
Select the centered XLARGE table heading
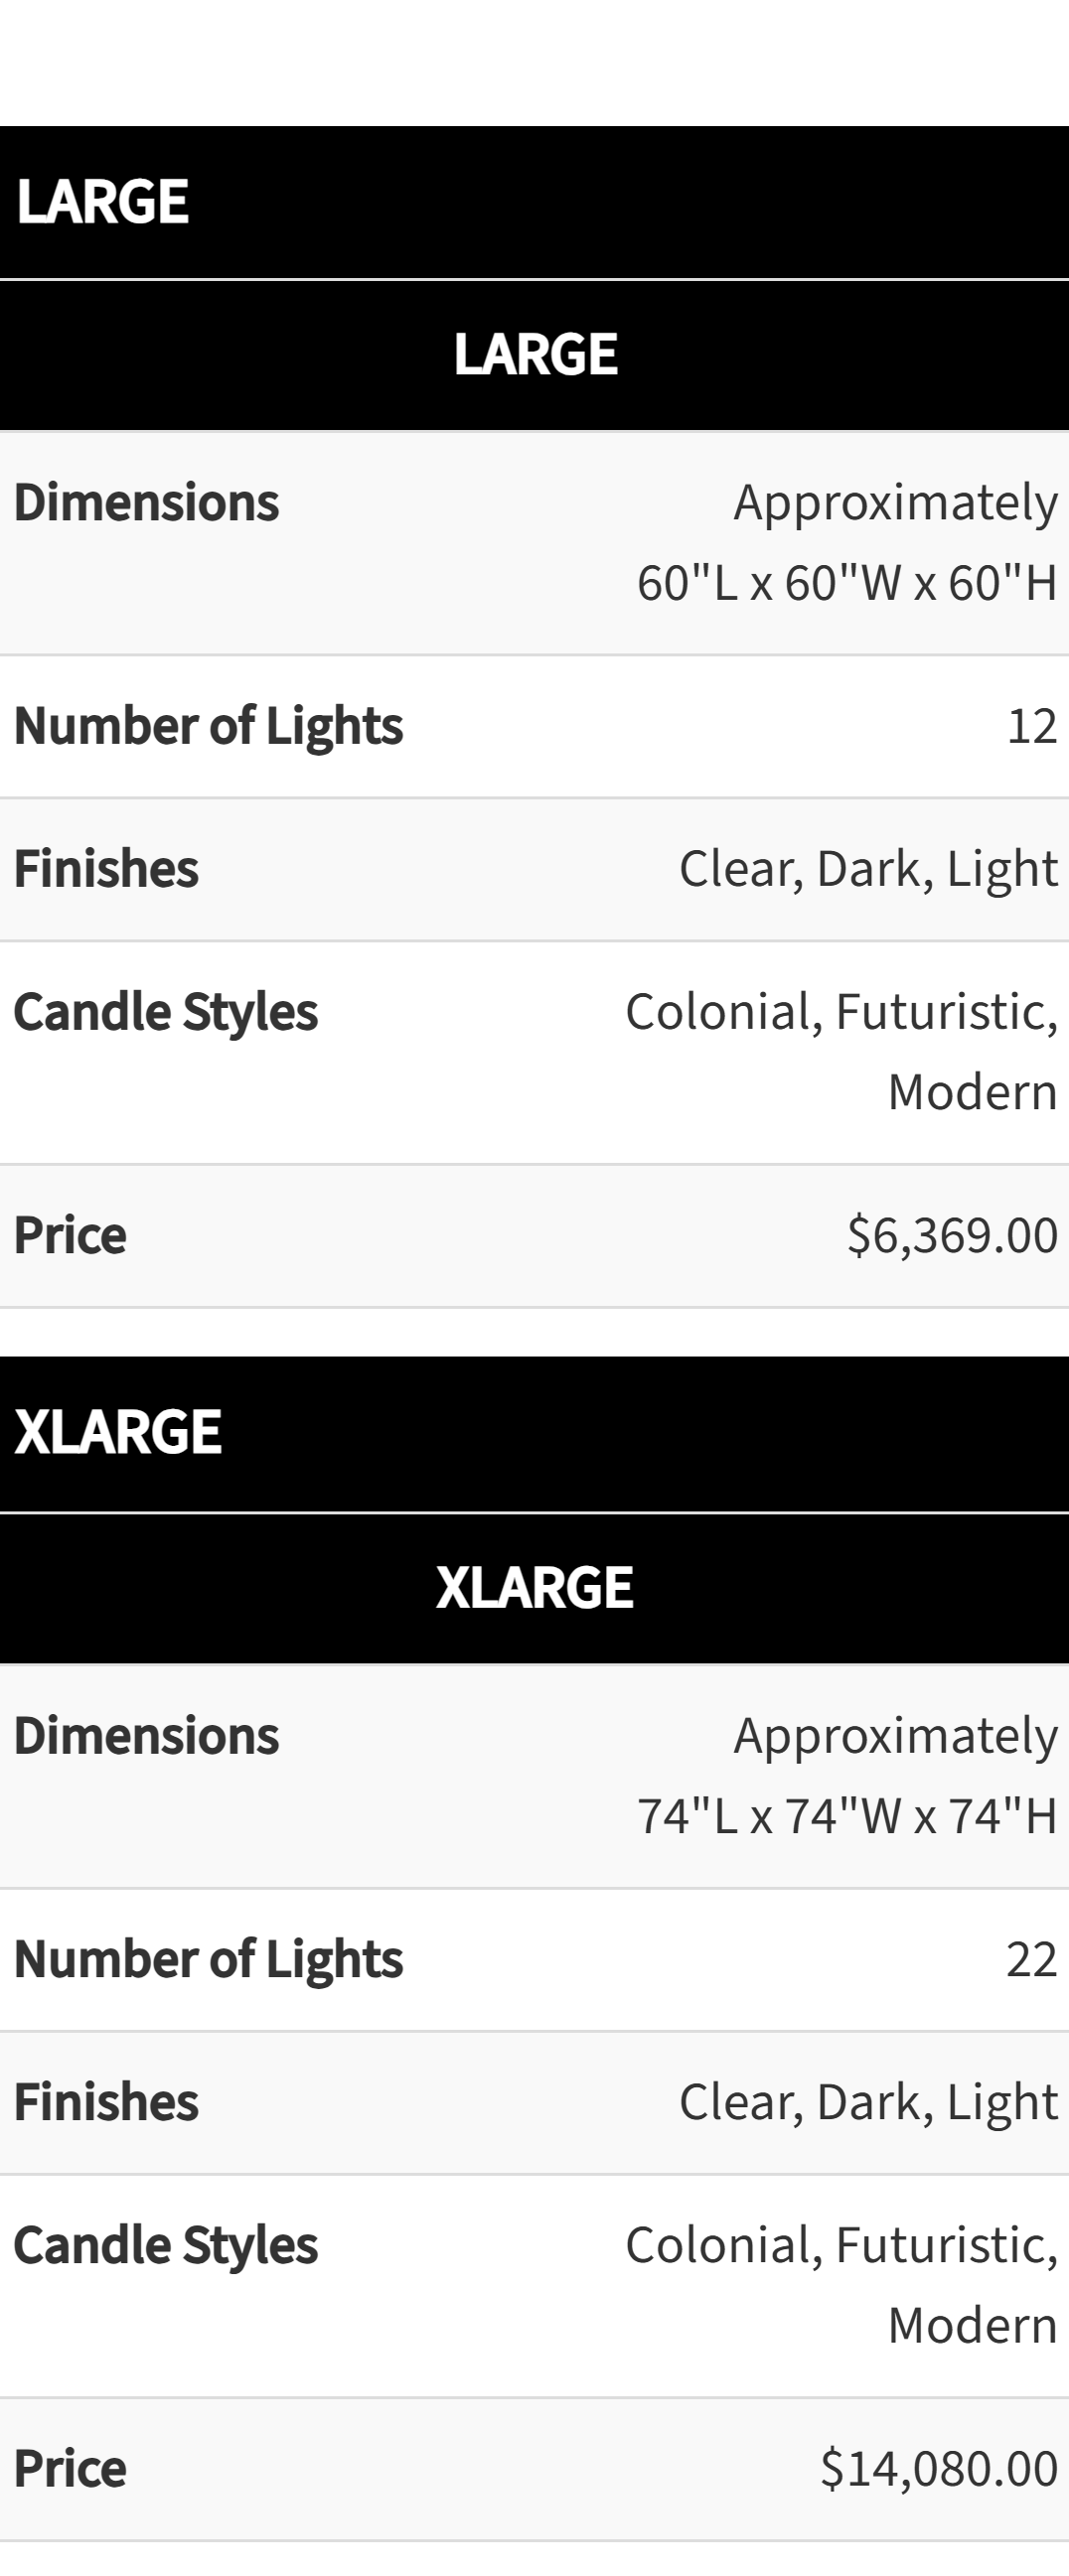(535, 1587)
